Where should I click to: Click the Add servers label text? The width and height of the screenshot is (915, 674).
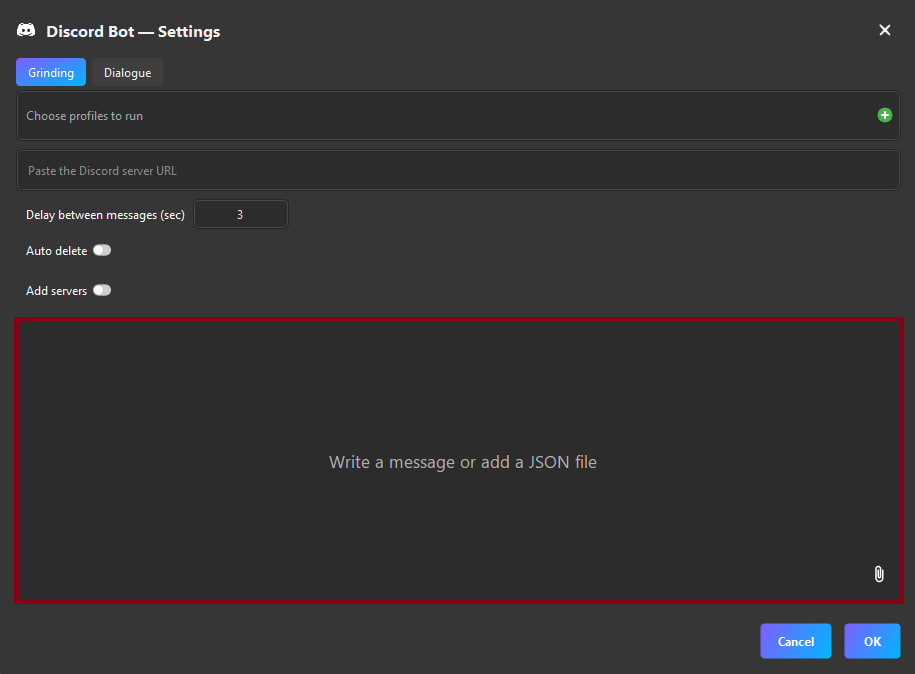[x=56, y=290]
